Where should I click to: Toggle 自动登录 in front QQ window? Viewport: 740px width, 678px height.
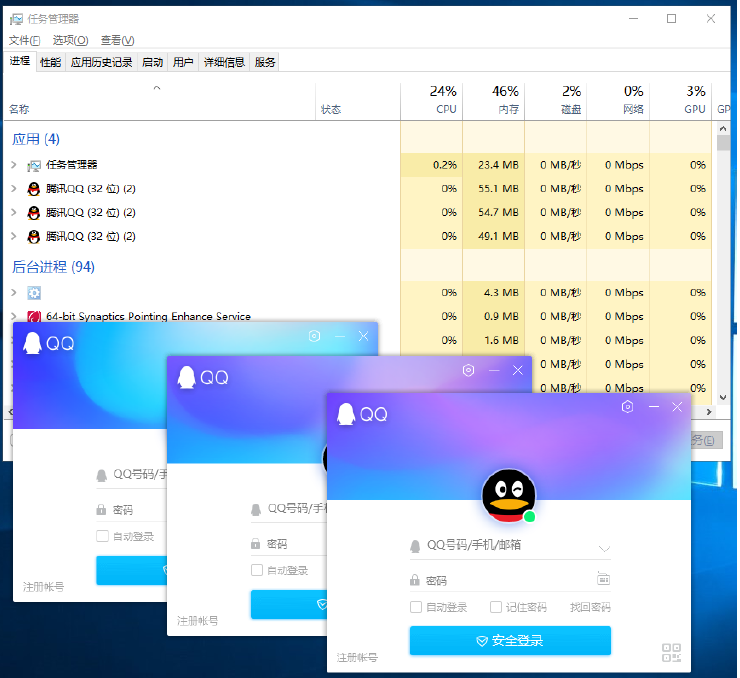(416, 607)
